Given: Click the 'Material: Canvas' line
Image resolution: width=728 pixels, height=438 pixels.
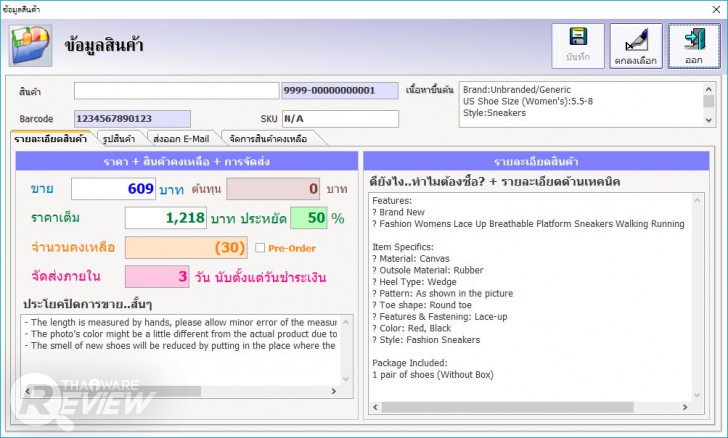Looking at the screenshot, I should 411,258.
